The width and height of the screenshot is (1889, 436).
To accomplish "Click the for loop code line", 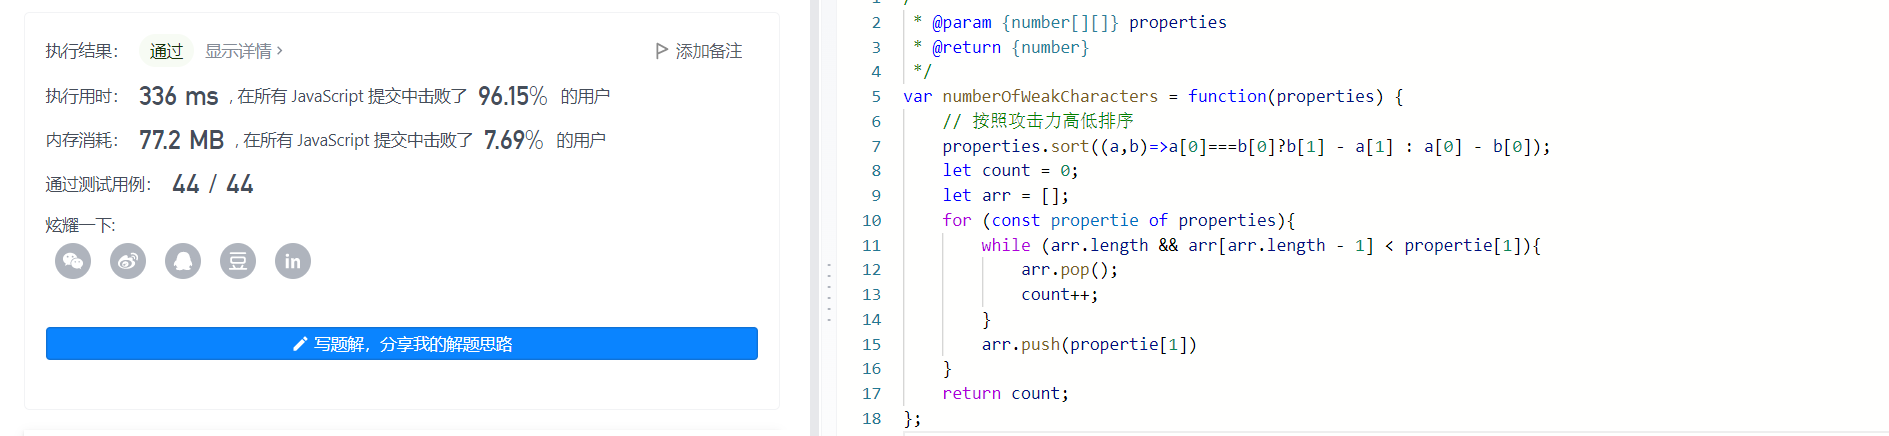I will point(1119,220).
